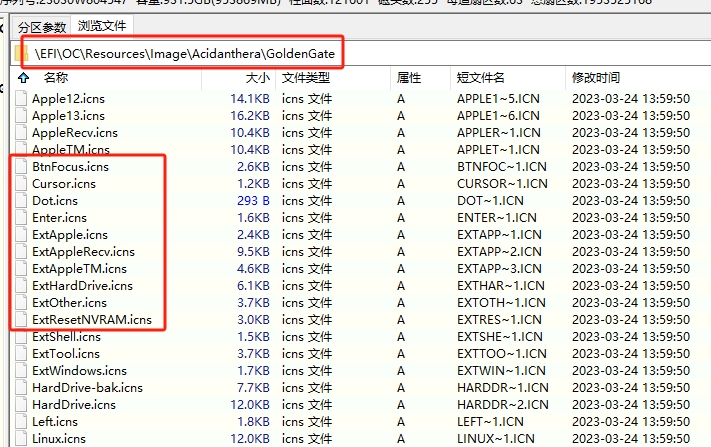Switch to the 分区参数 tab
The width and height of the screenshot is (711, 447).
(x=42, y=27)
